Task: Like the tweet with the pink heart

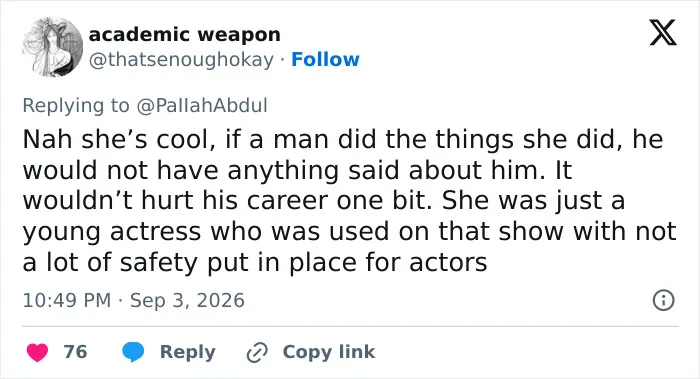Action: point(38,352)
